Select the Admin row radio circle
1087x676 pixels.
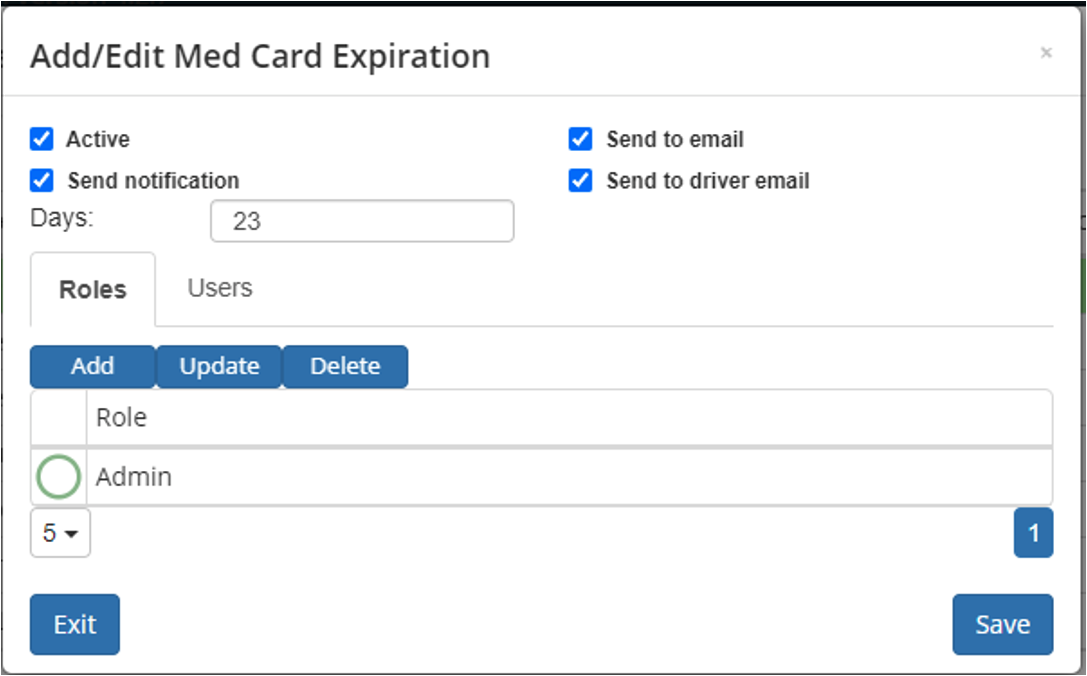coord(58,477)
